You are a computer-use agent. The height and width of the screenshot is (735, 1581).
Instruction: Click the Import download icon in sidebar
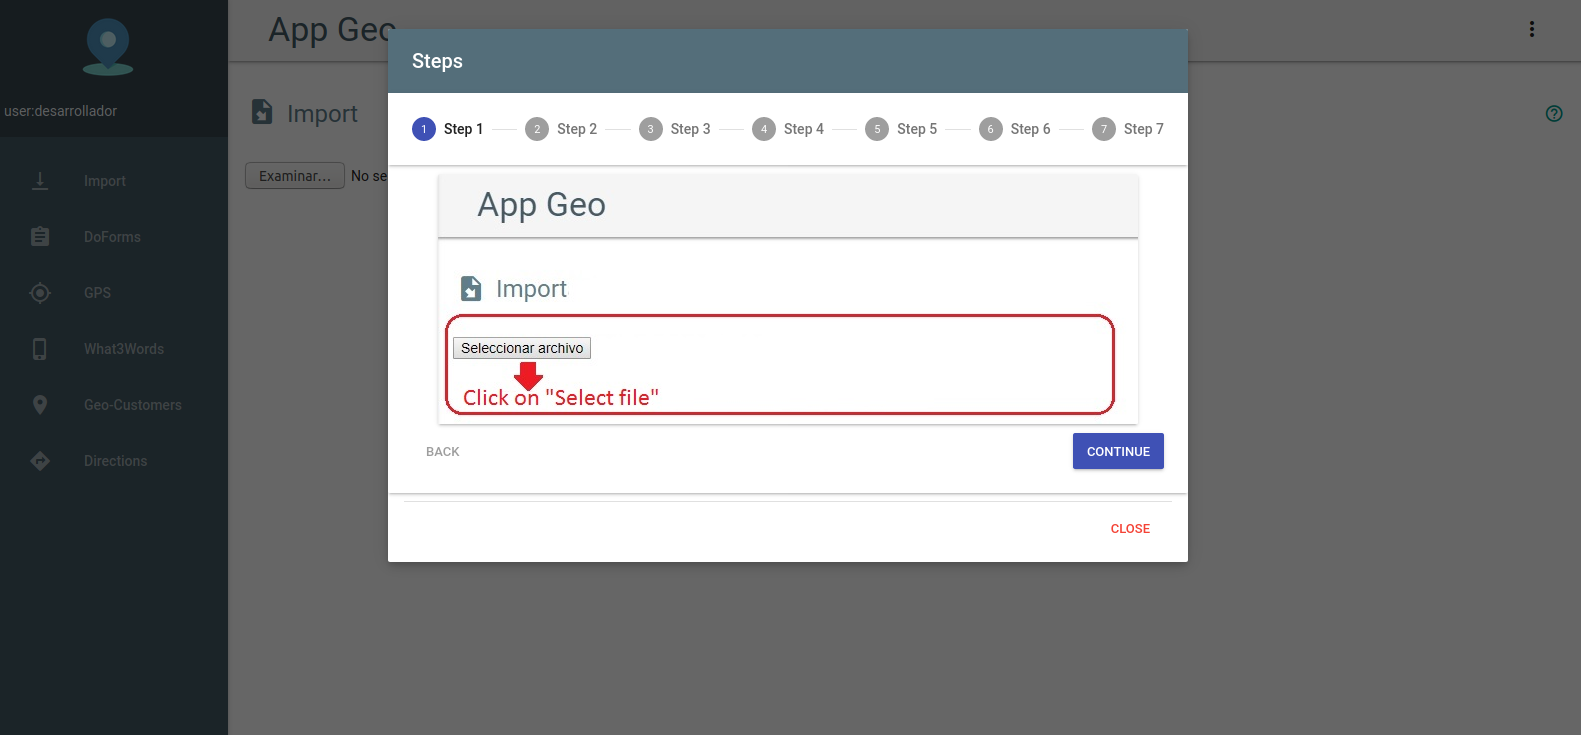(x=40, y=181)
